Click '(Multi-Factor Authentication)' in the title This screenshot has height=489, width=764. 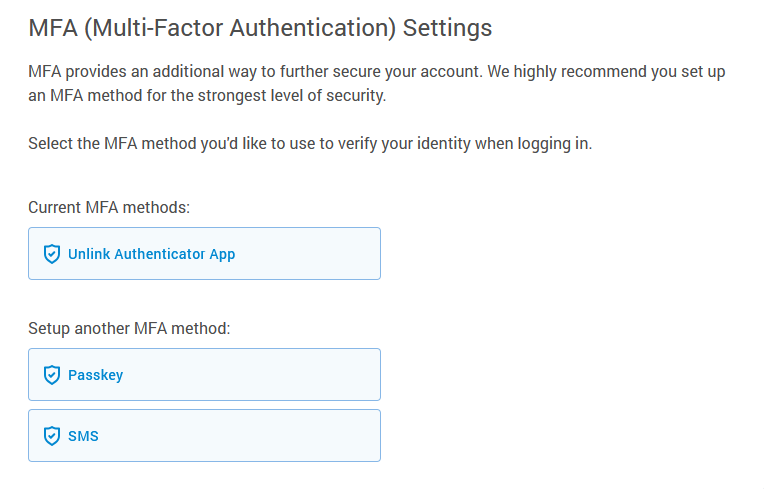[x=240, y=28]
